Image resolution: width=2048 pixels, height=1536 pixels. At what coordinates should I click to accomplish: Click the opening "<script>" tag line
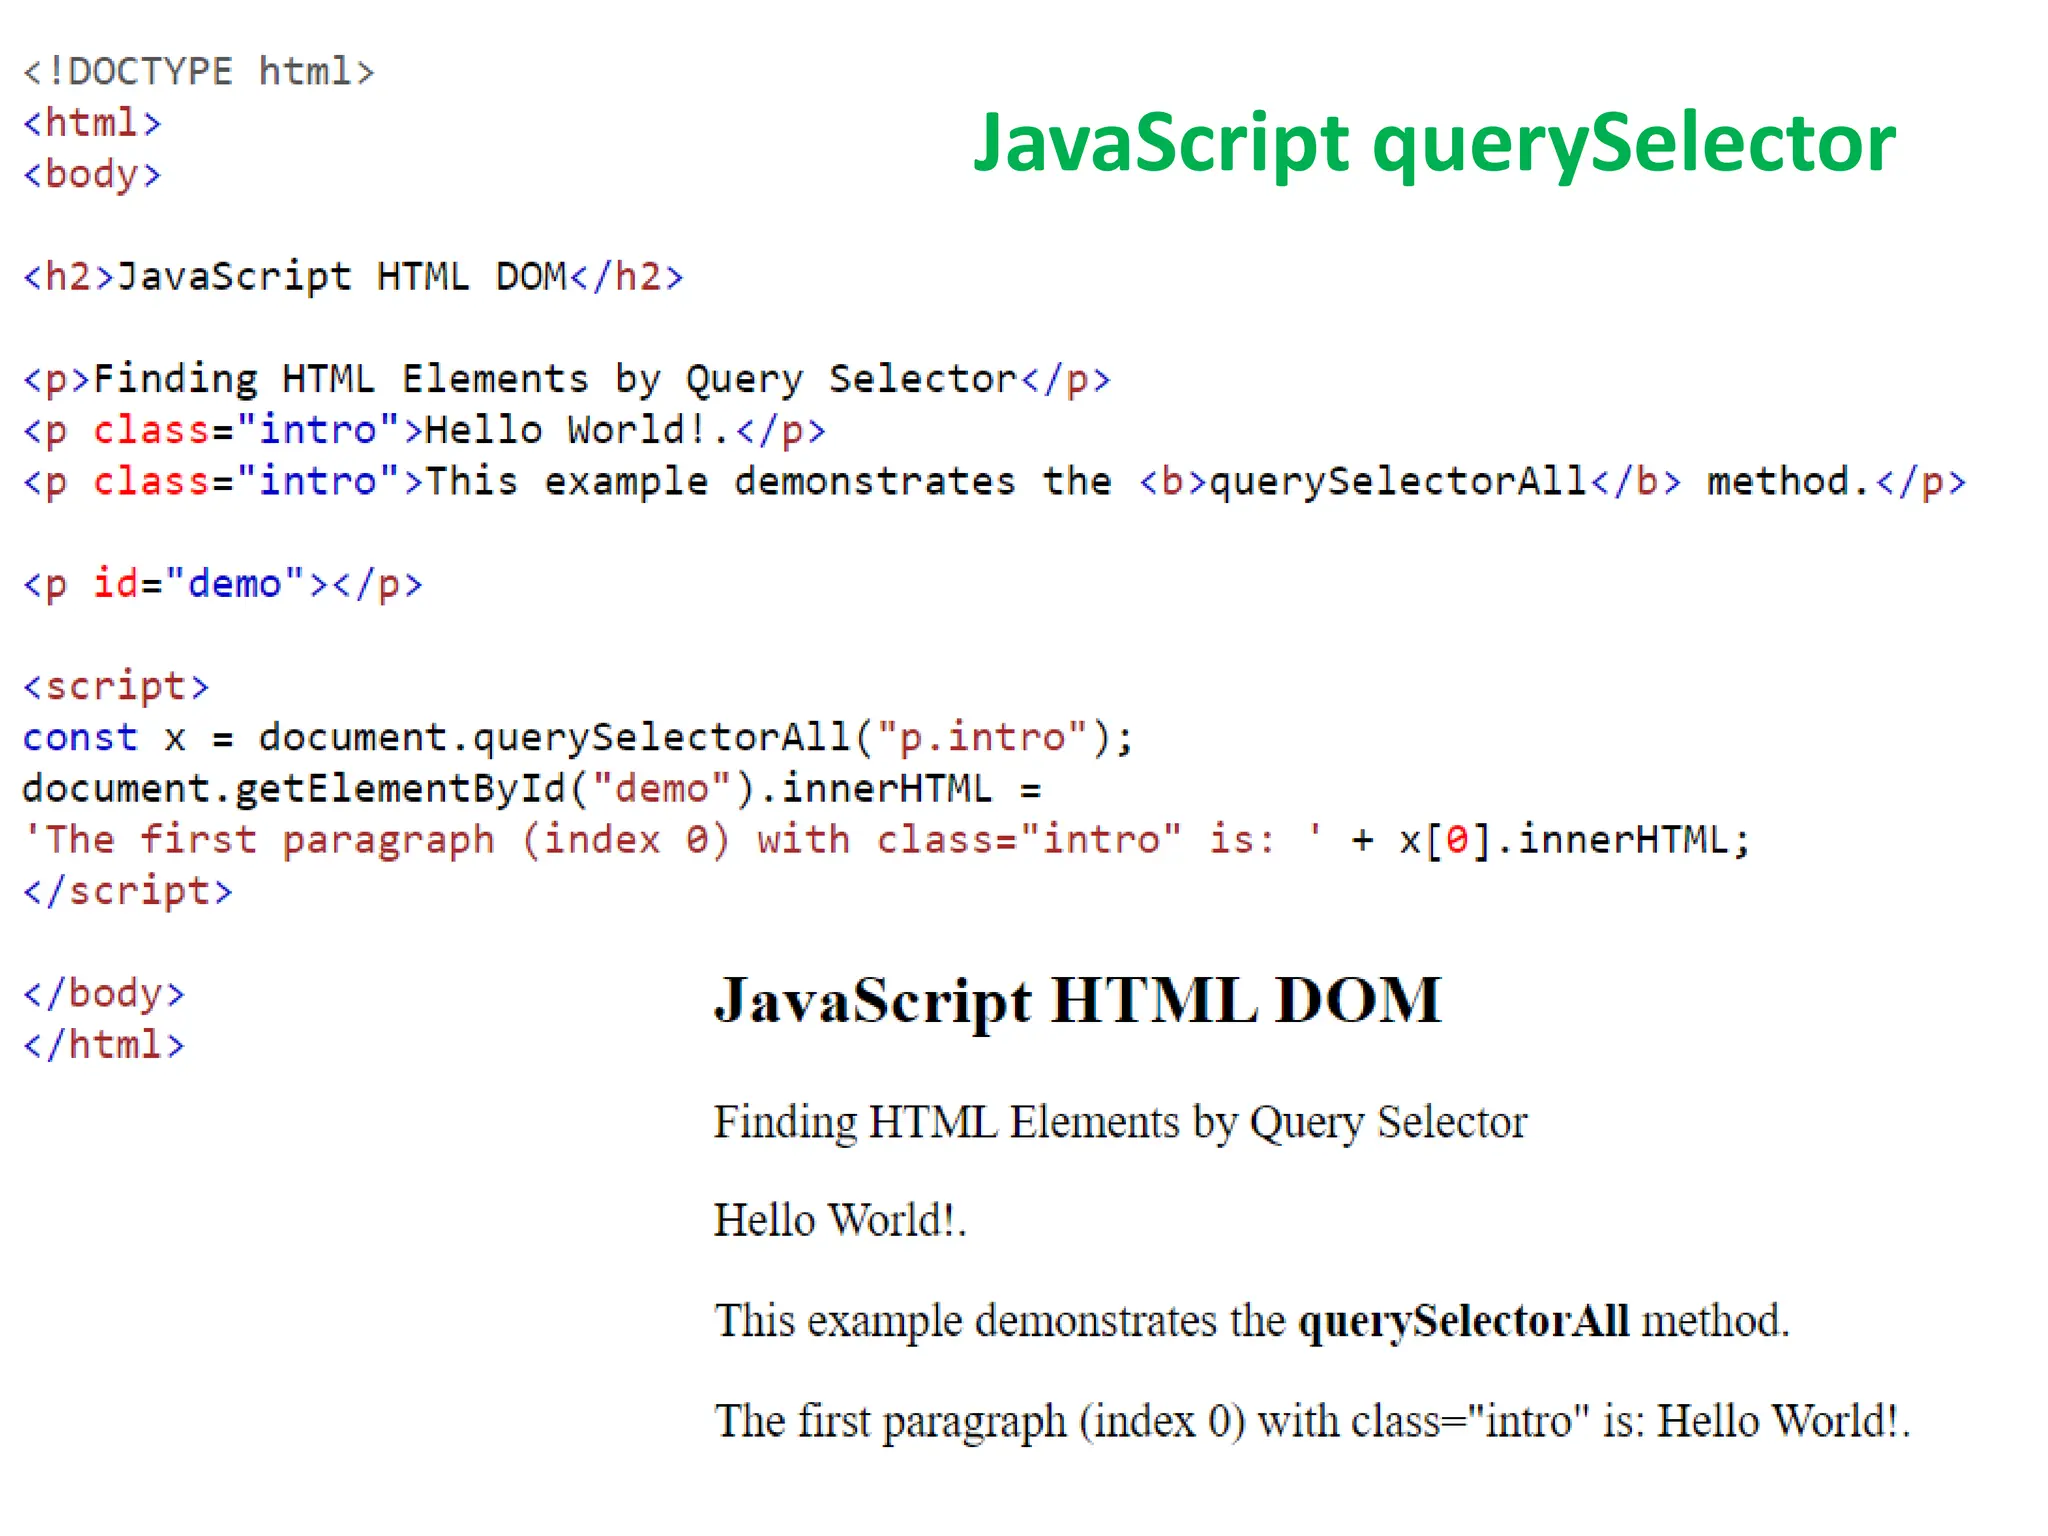116,687
